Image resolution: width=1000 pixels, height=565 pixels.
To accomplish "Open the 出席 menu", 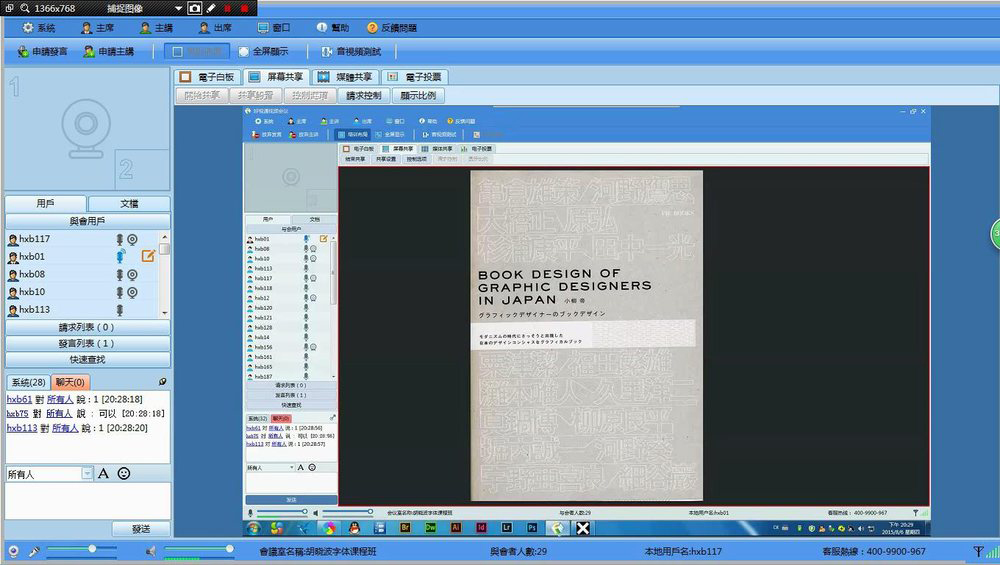I will pyautogui.click(x=215, y=28).
